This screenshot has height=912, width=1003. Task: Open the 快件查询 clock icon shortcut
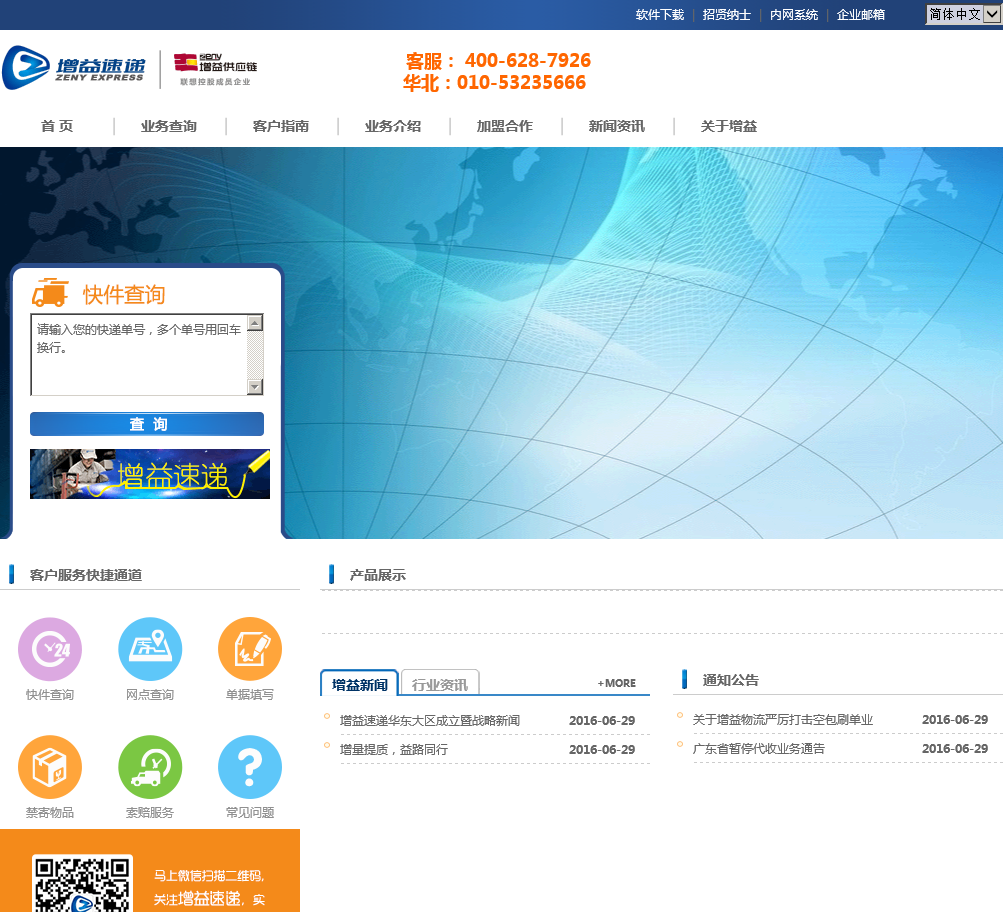[x=50, y=649]
